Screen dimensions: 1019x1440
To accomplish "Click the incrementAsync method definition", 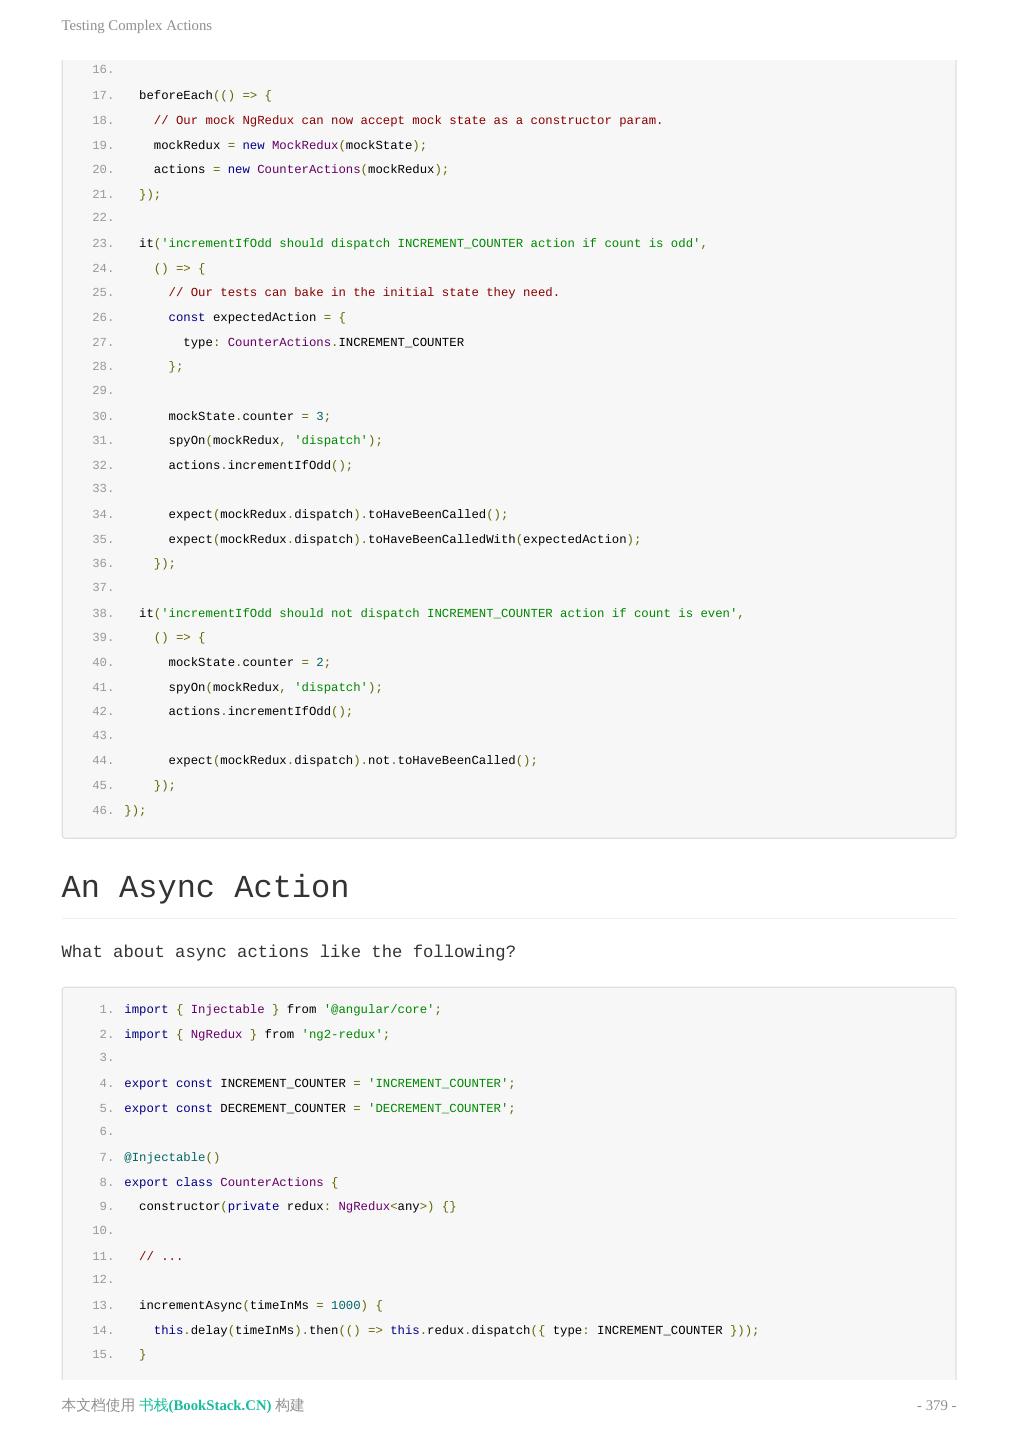I will point(260,1305).
